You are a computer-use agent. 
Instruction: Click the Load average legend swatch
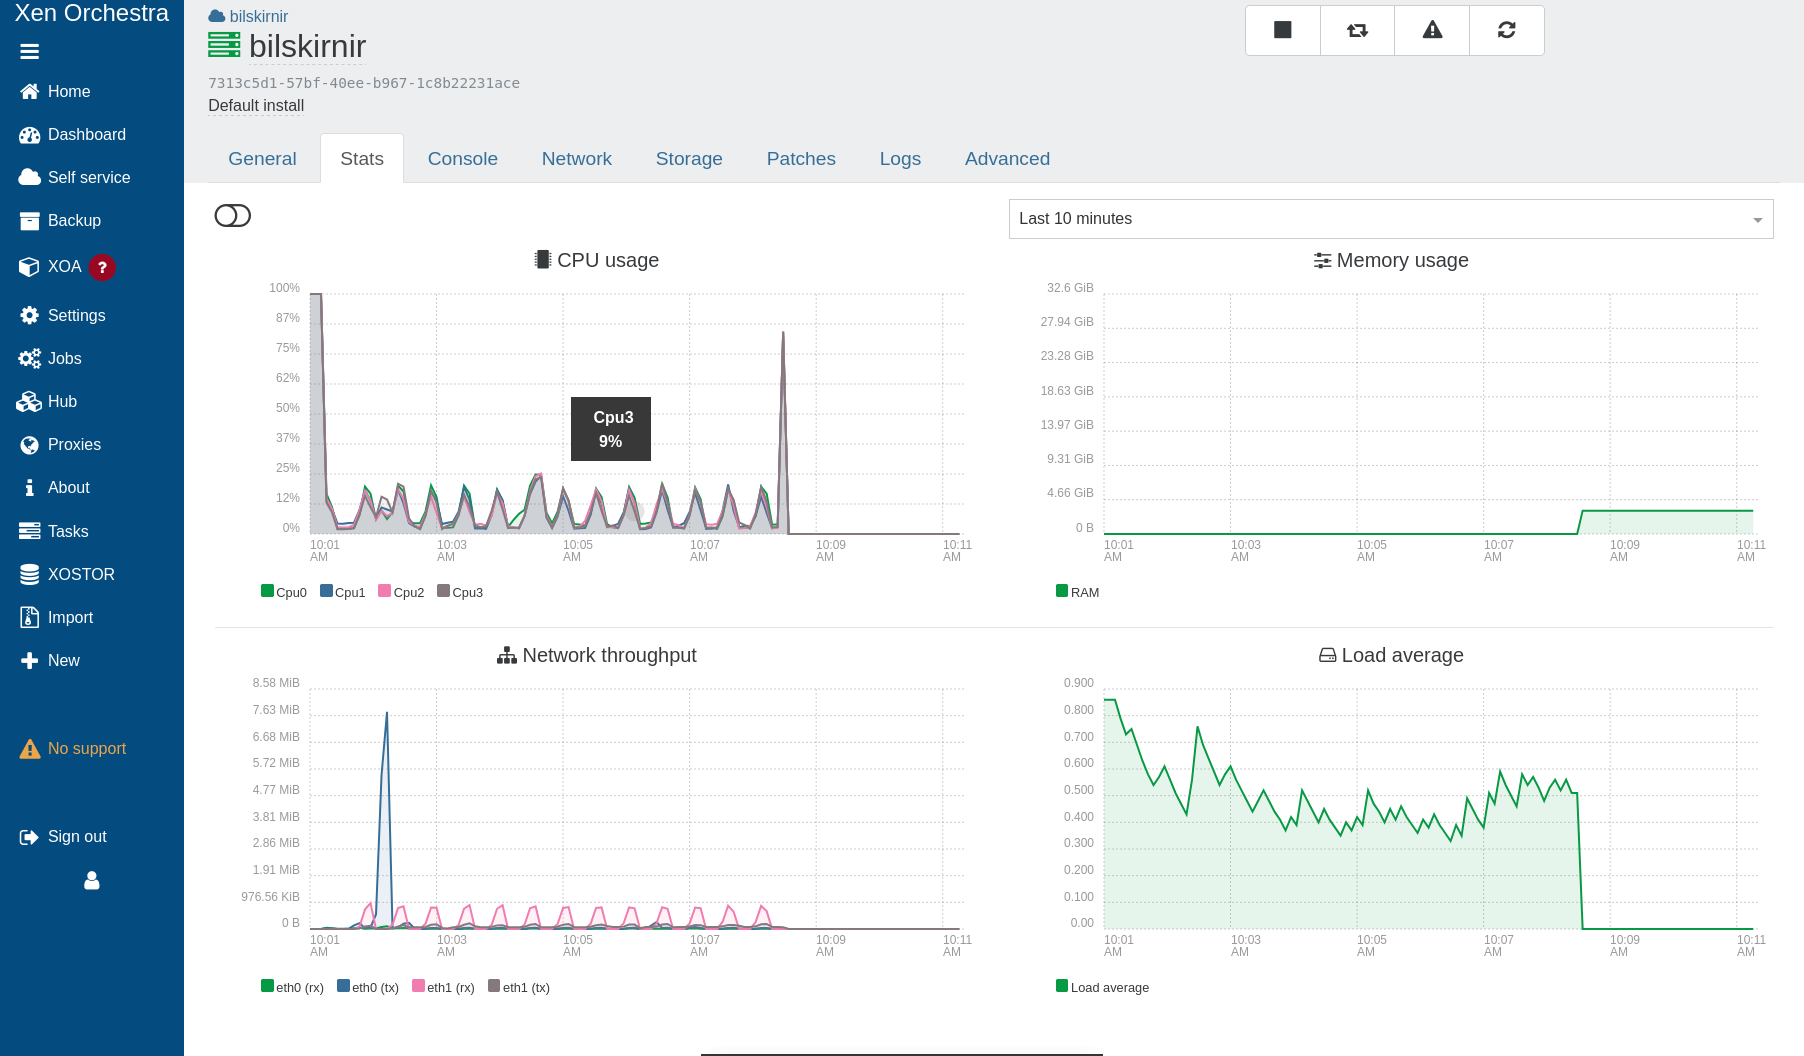(1062, 986)
